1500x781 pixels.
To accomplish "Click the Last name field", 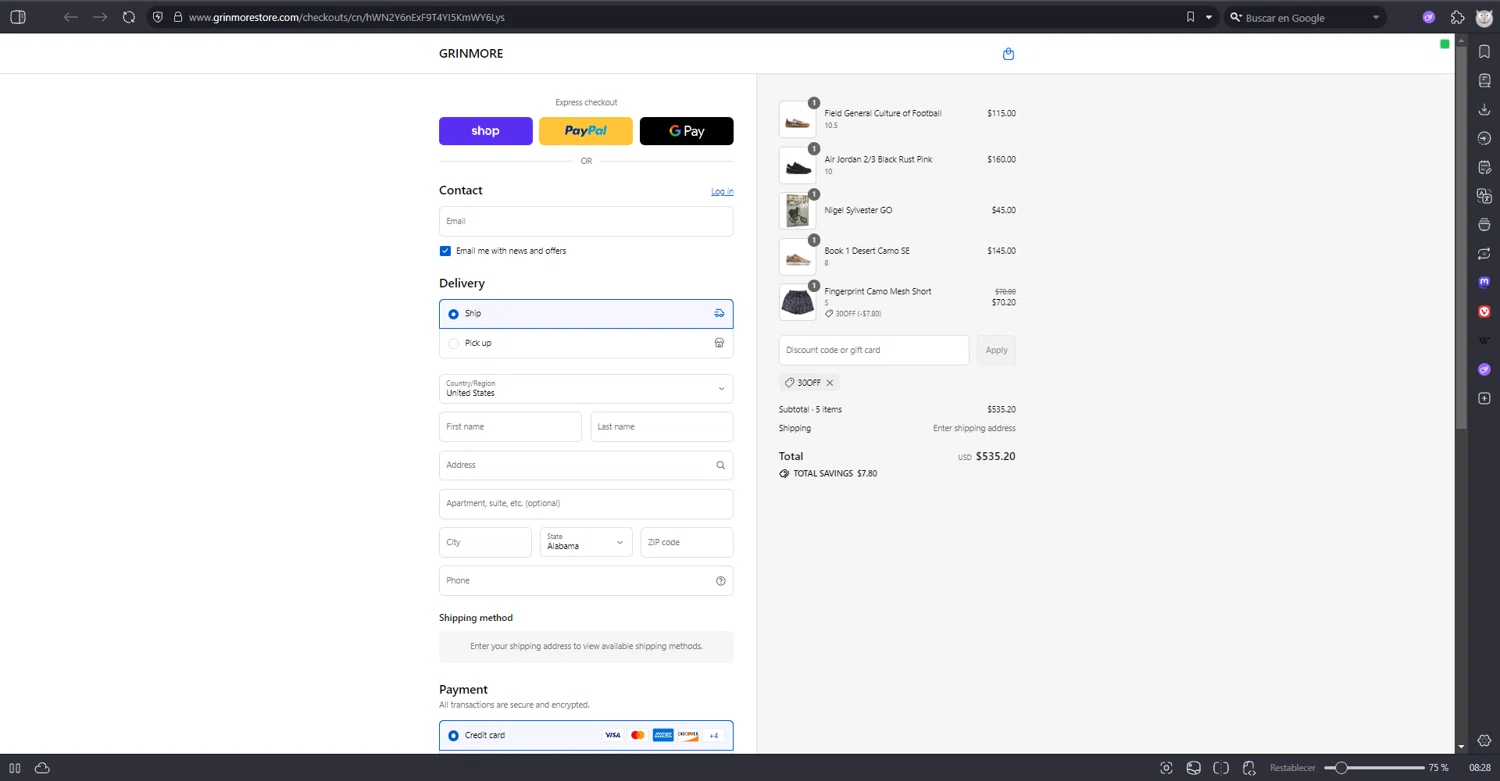I will (662, 427).
